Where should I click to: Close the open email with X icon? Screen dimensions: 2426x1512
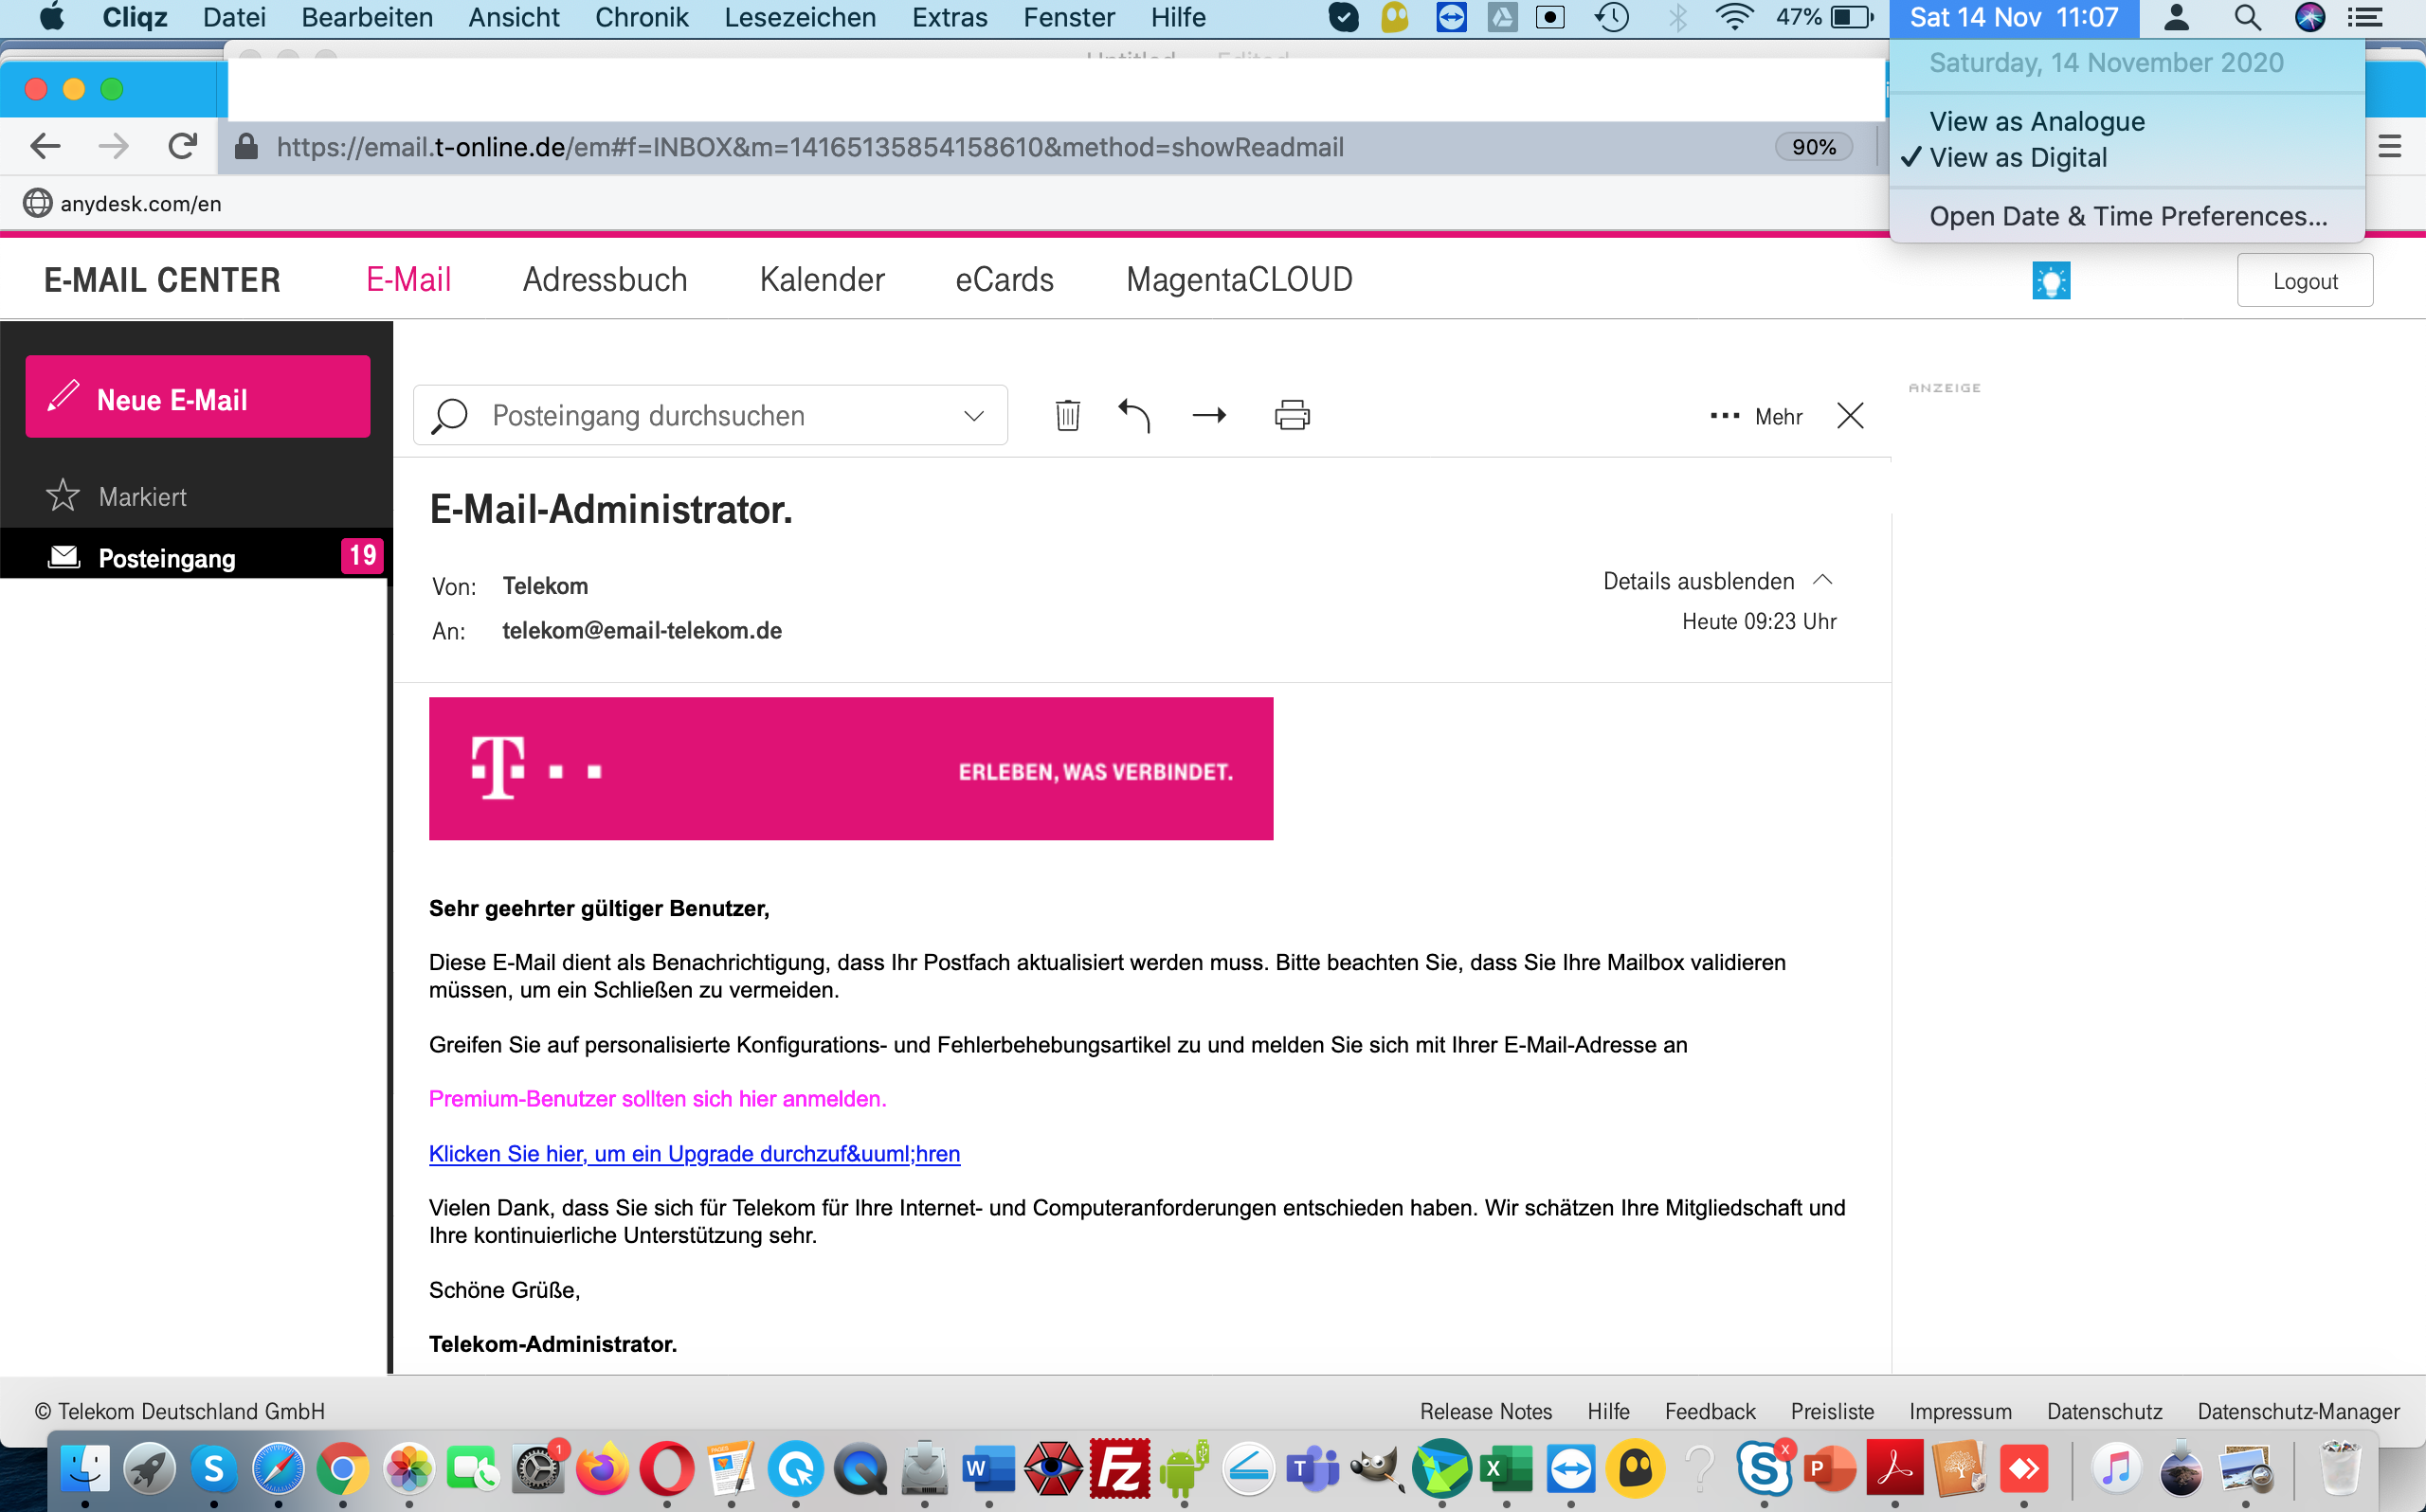pyautogui.click(x=1850, y=415)
